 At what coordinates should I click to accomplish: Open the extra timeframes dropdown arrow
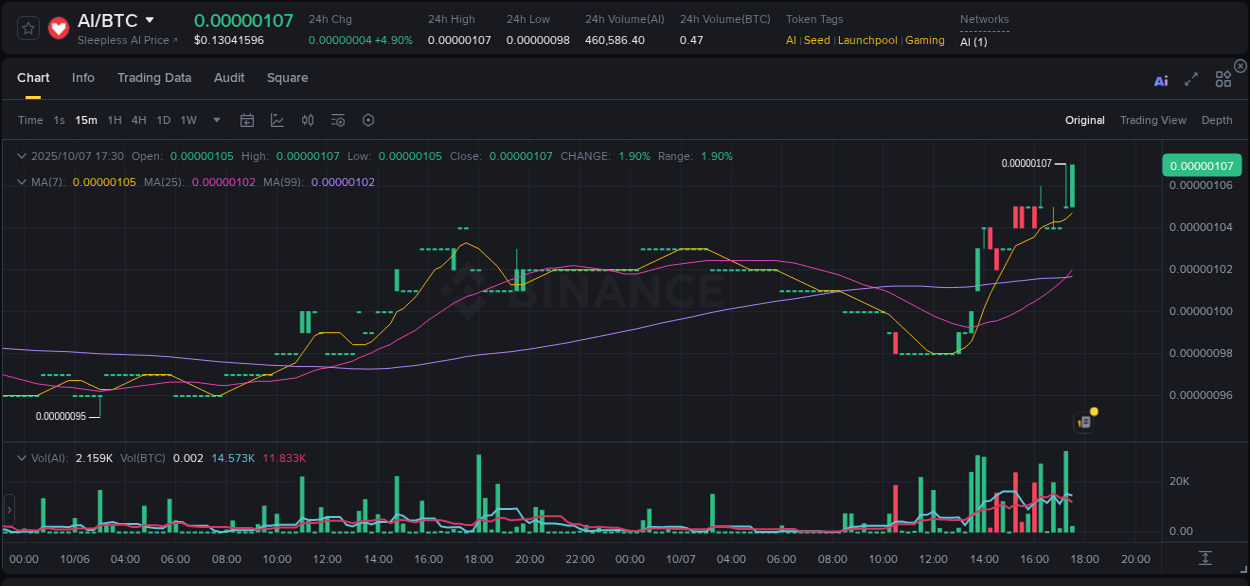(215, 120)
